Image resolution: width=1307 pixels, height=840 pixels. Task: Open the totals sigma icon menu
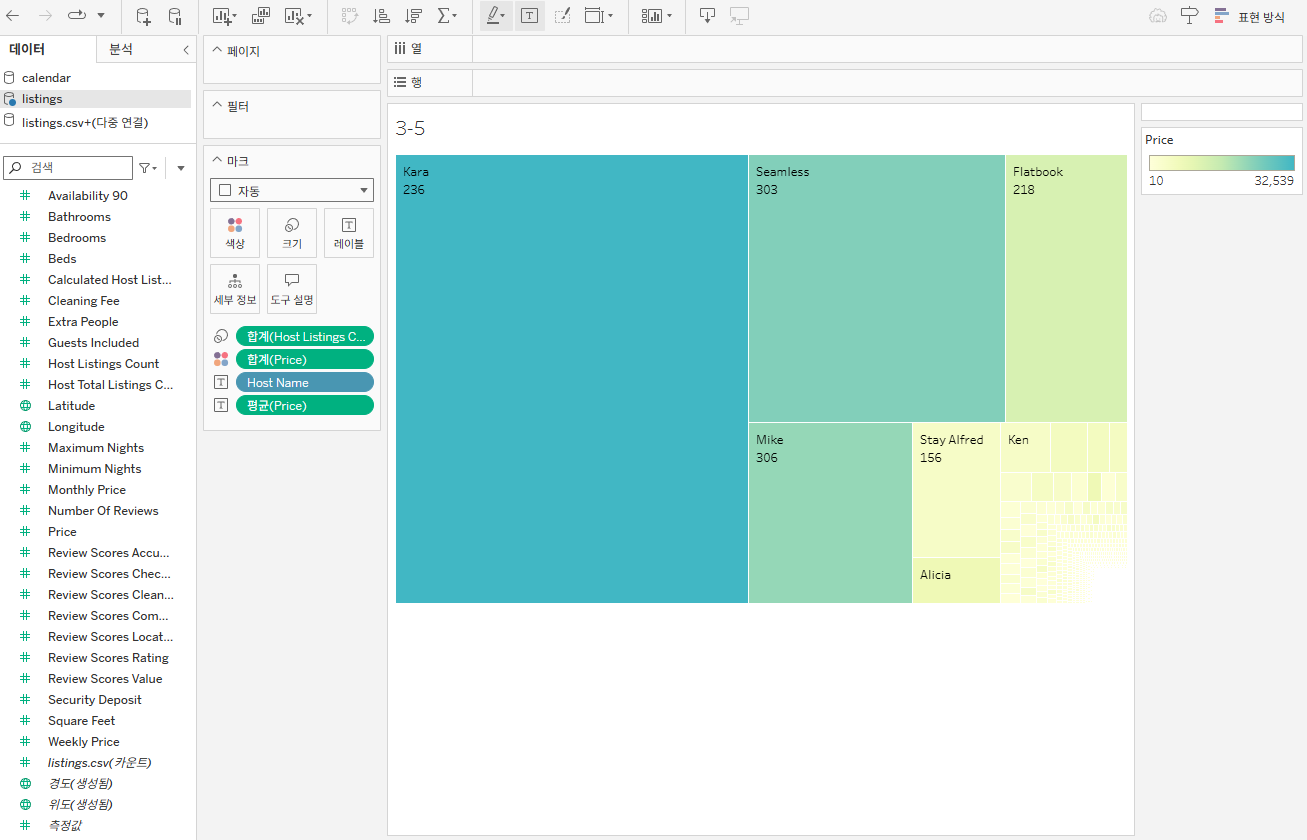444,16
